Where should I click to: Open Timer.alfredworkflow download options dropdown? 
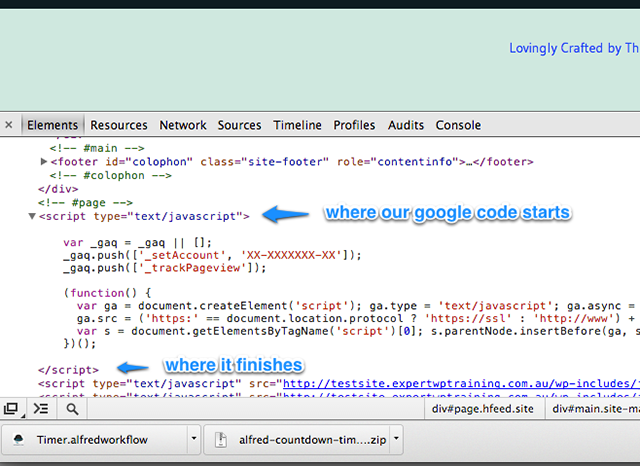coord(194,439)
